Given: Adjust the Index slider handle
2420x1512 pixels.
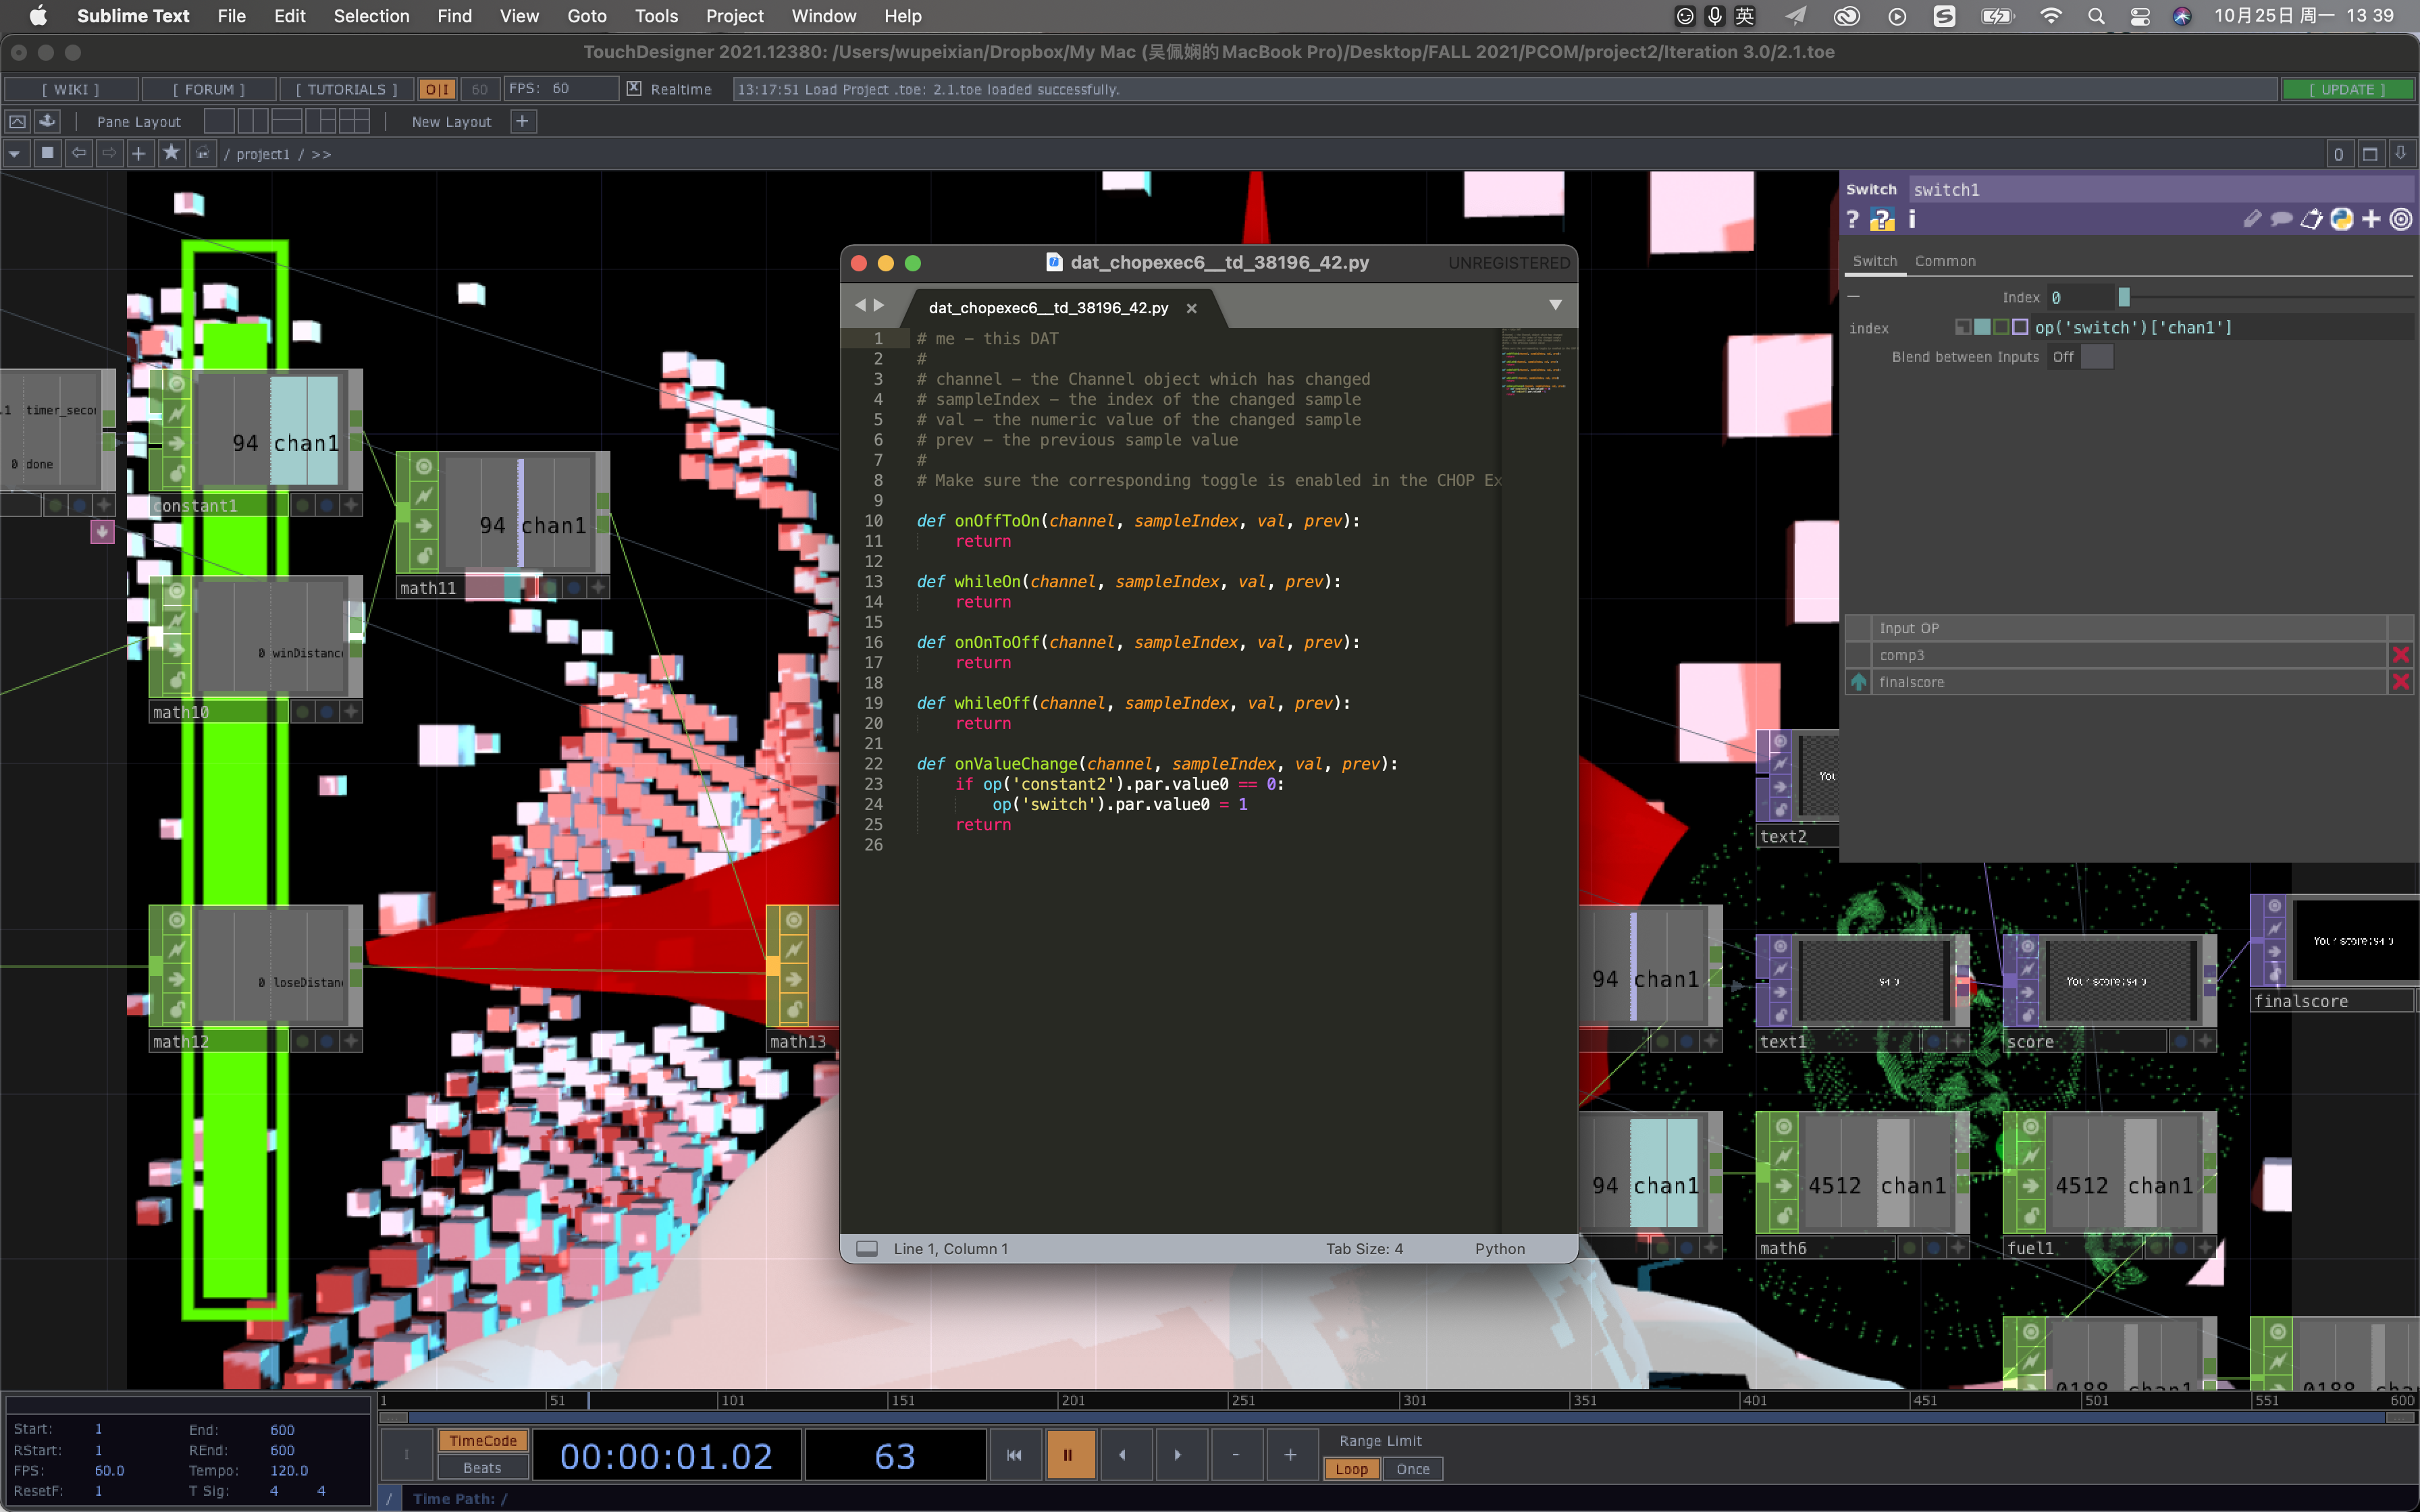Looking at the screenshot, I should pos(2124,297).
